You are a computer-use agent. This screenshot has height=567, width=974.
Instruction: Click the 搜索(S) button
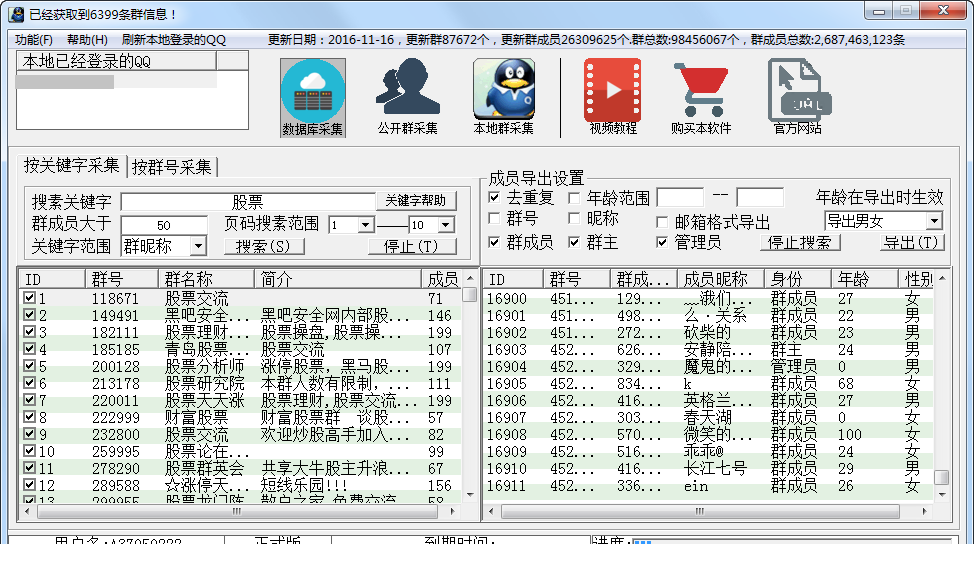tap(264, 246)
